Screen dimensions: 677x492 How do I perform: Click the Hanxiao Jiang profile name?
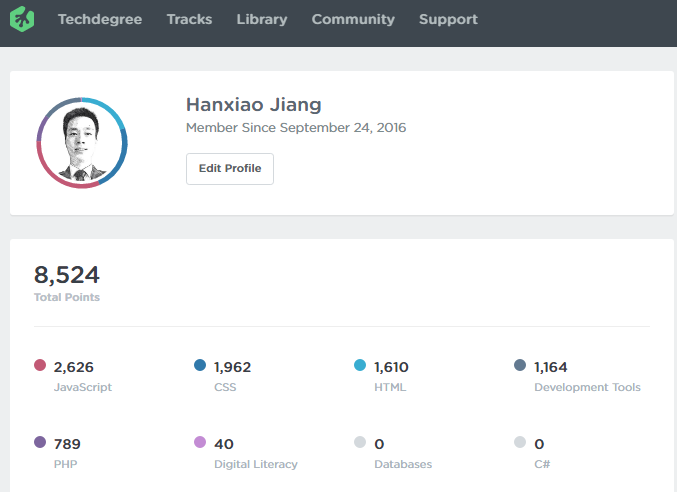254,105
